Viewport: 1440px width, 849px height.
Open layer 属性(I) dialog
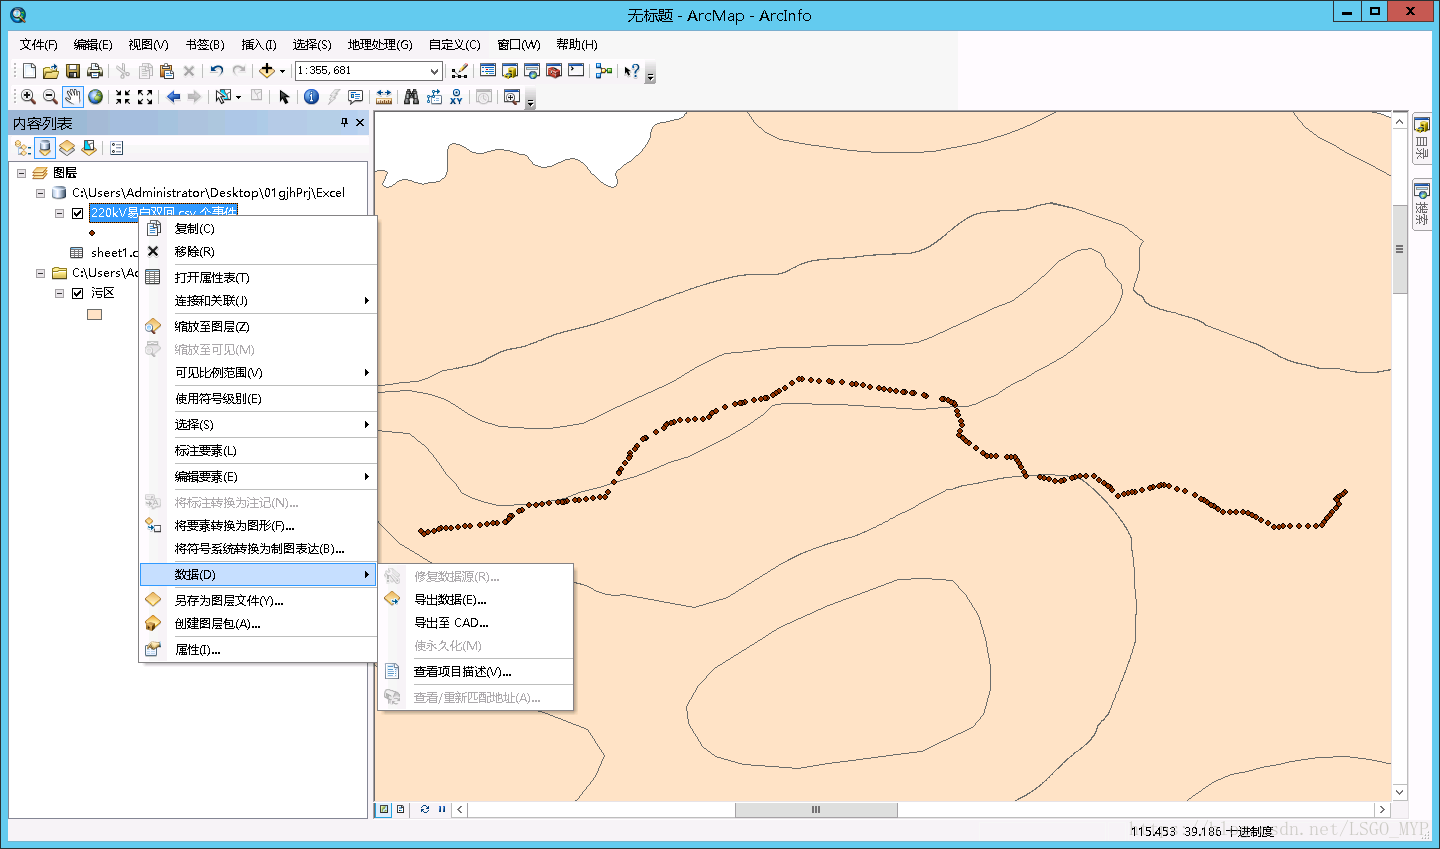[258, 650]
